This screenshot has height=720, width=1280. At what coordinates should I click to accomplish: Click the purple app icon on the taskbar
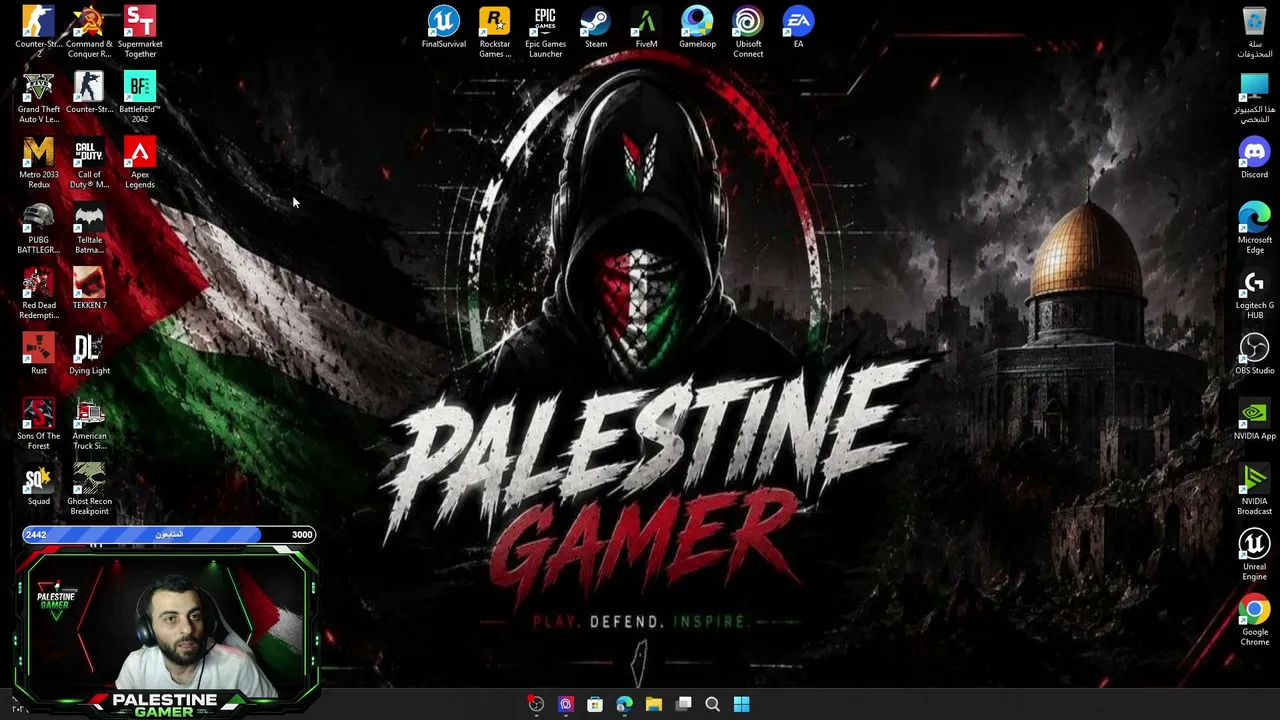click(565, 704)
